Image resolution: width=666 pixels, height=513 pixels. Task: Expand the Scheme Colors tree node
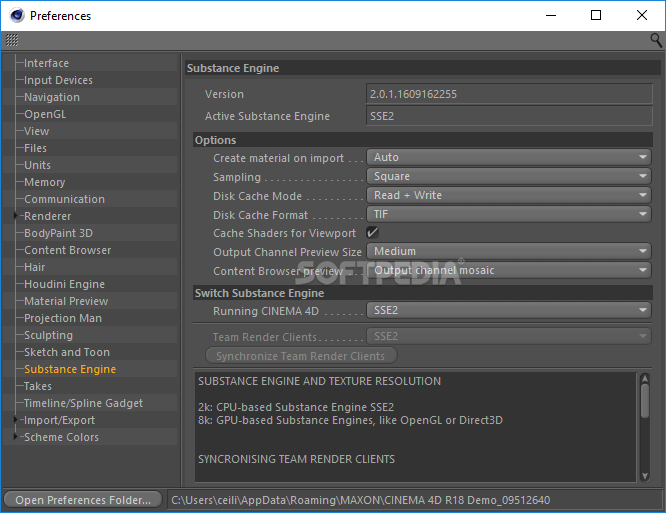(16, 437)
